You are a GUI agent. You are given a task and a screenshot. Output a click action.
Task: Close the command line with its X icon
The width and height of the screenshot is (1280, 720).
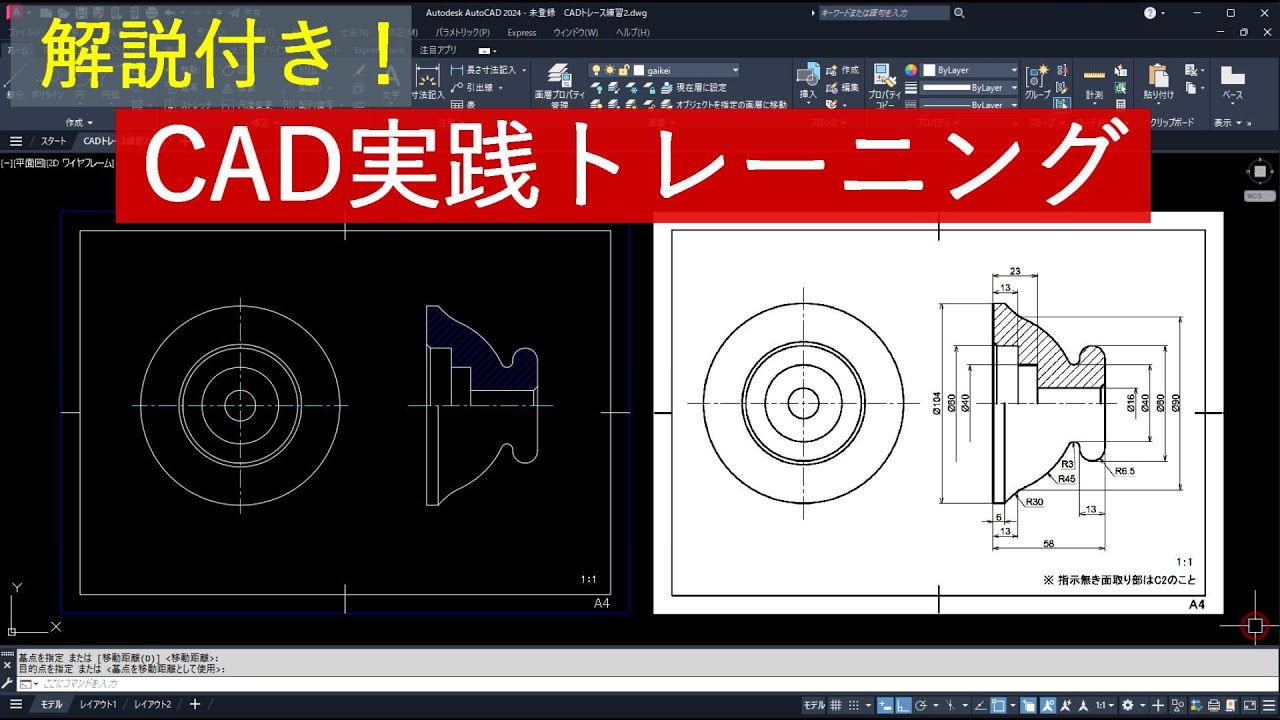pos(8,665)
